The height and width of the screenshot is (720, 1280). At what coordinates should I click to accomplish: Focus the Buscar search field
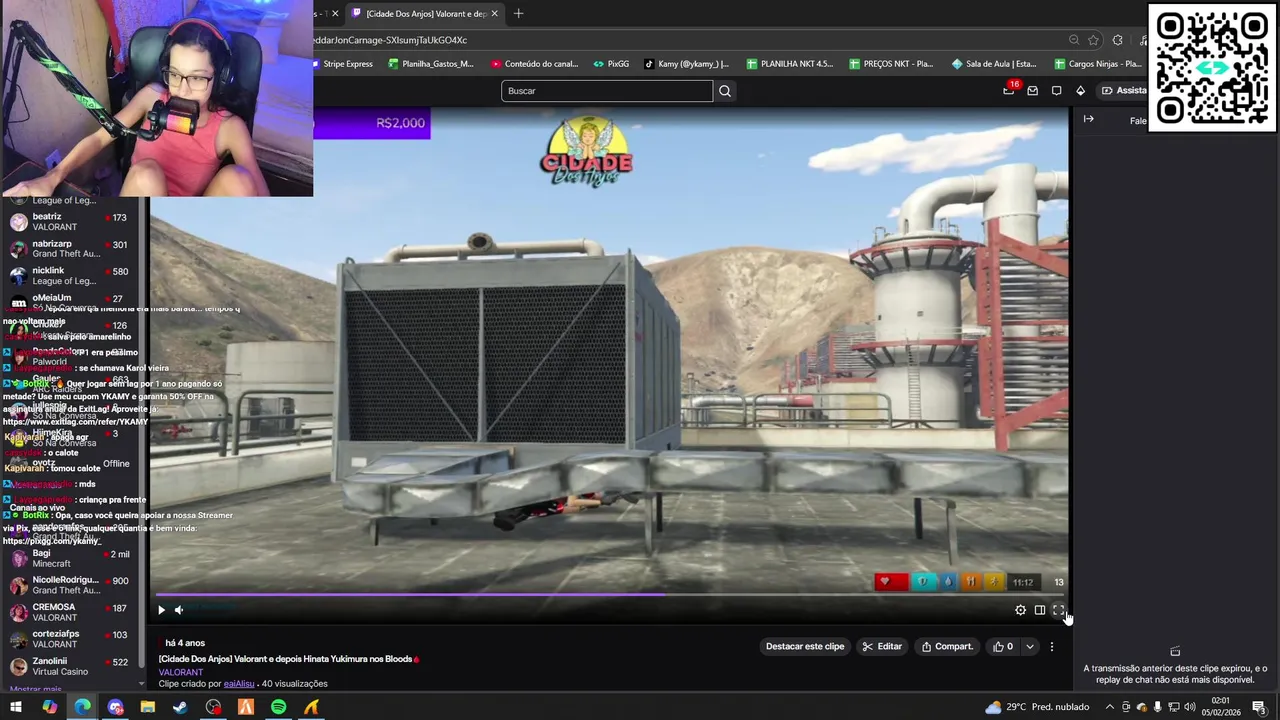click(x=607, y=91)
